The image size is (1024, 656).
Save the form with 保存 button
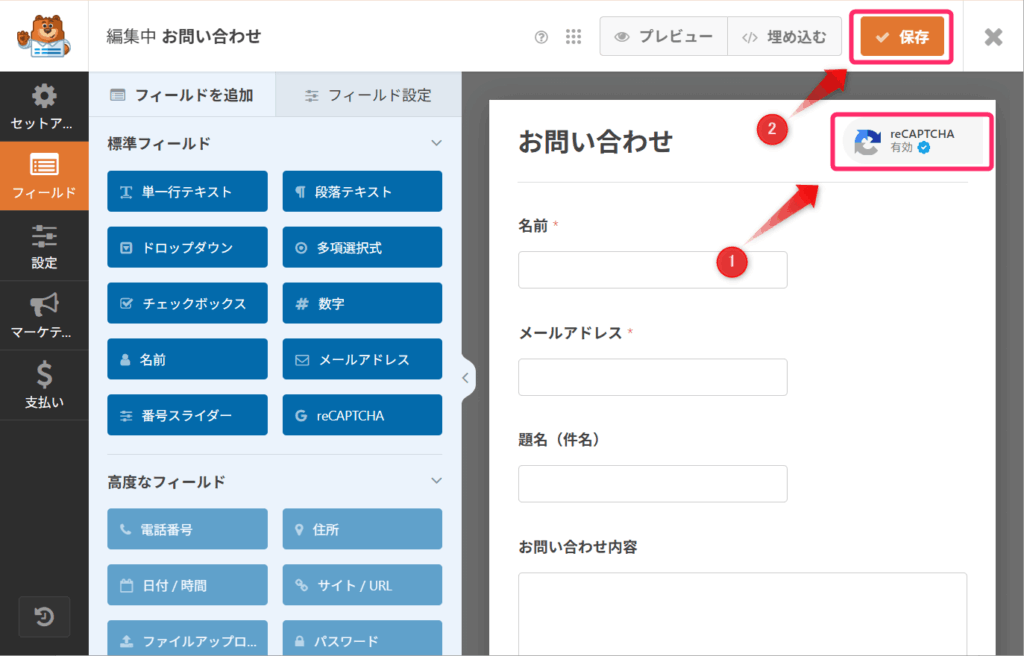click(902, 37)
